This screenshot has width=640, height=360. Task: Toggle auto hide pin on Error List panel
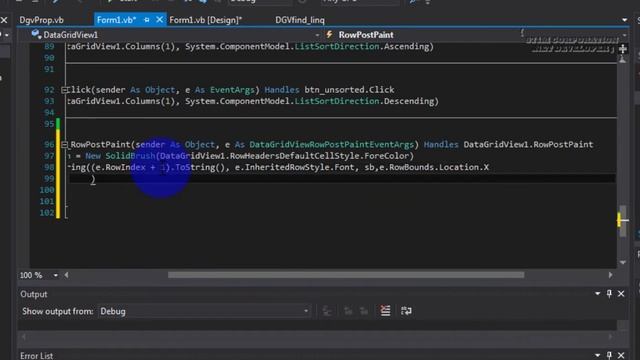(x=609, y=356)
